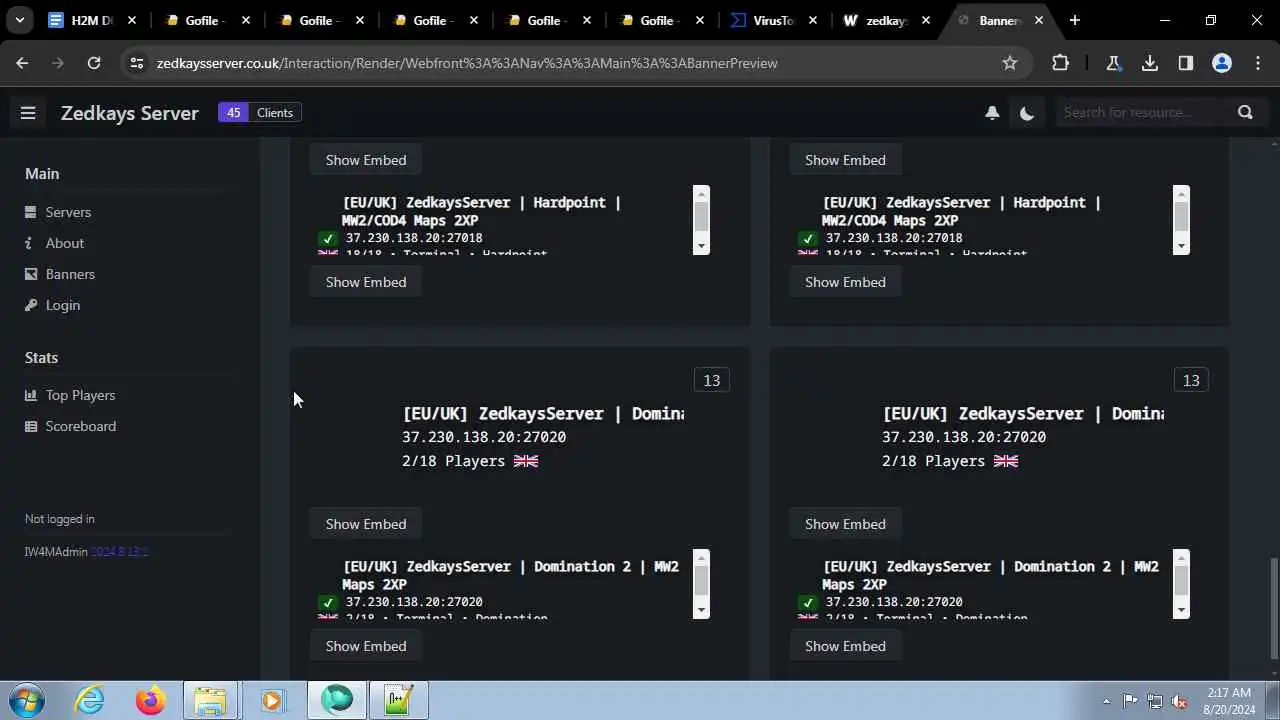
Task: Click the 13 badge on left Domination card
Action: (x=712, y=380)
